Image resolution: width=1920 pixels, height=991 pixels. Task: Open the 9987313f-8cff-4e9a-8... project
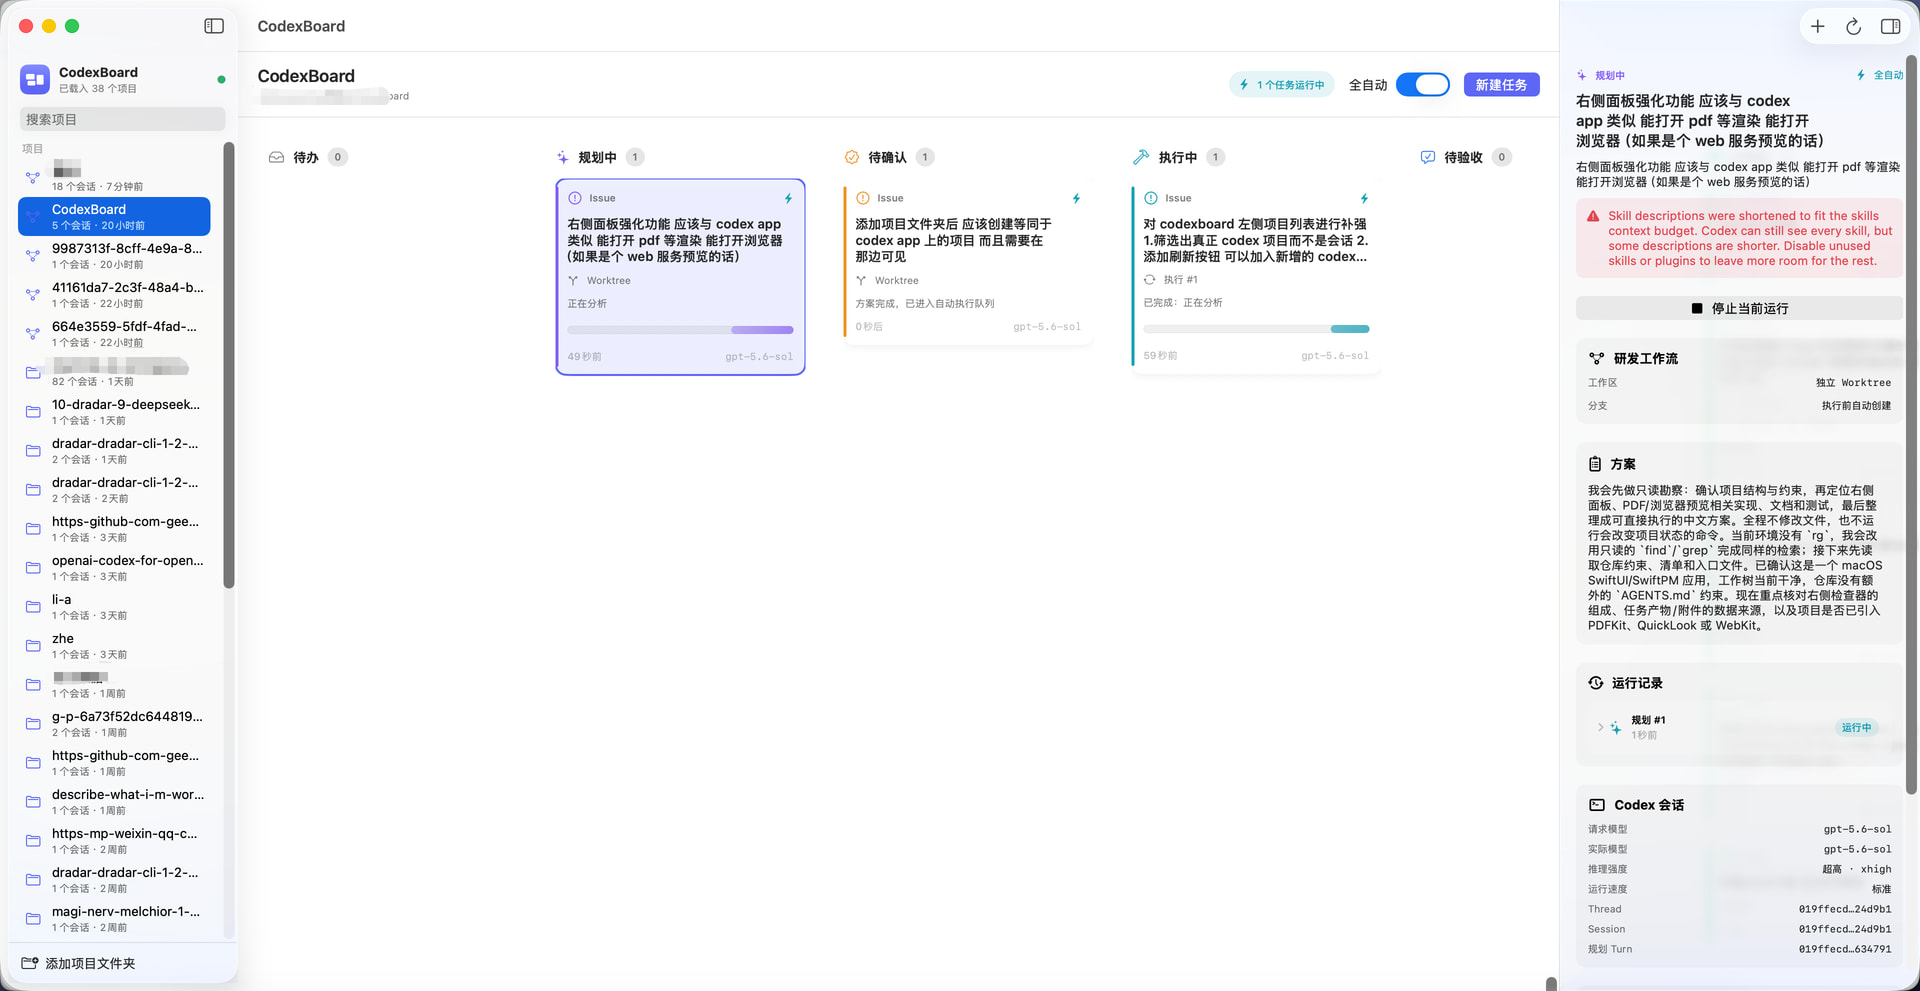click(114, 256)
